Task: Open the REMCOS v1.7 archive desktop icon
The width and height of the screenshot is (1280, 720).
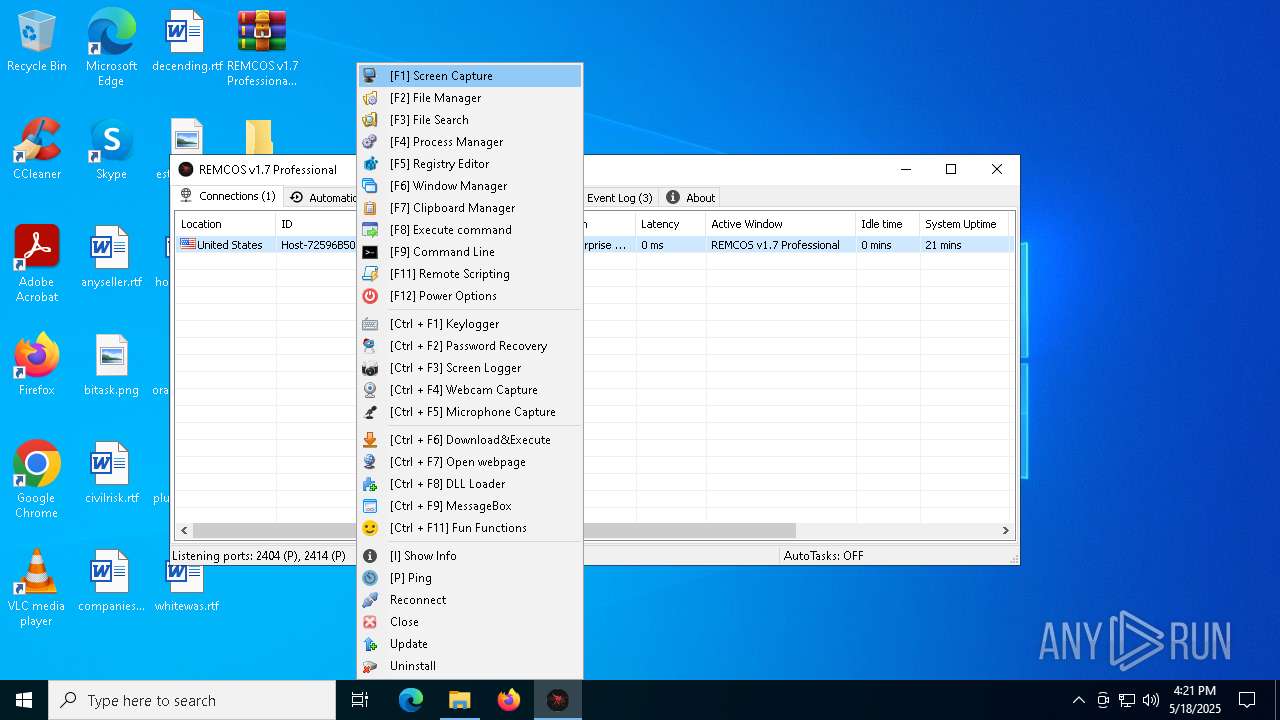Action: [262, 48]
